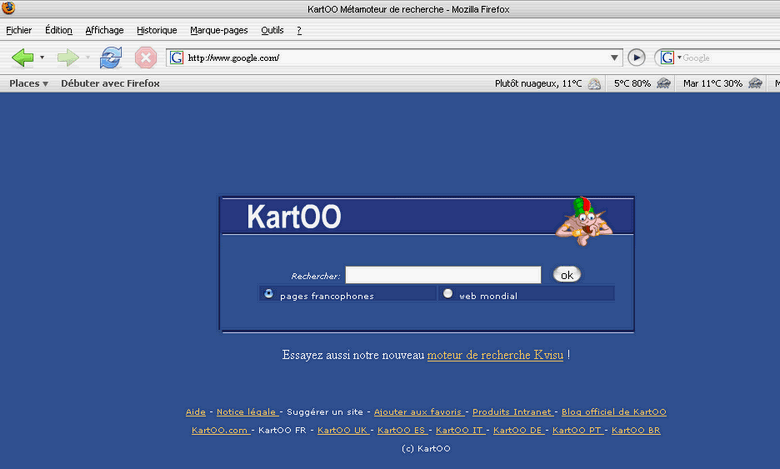Open the KartOO.com link

point(220,430)
